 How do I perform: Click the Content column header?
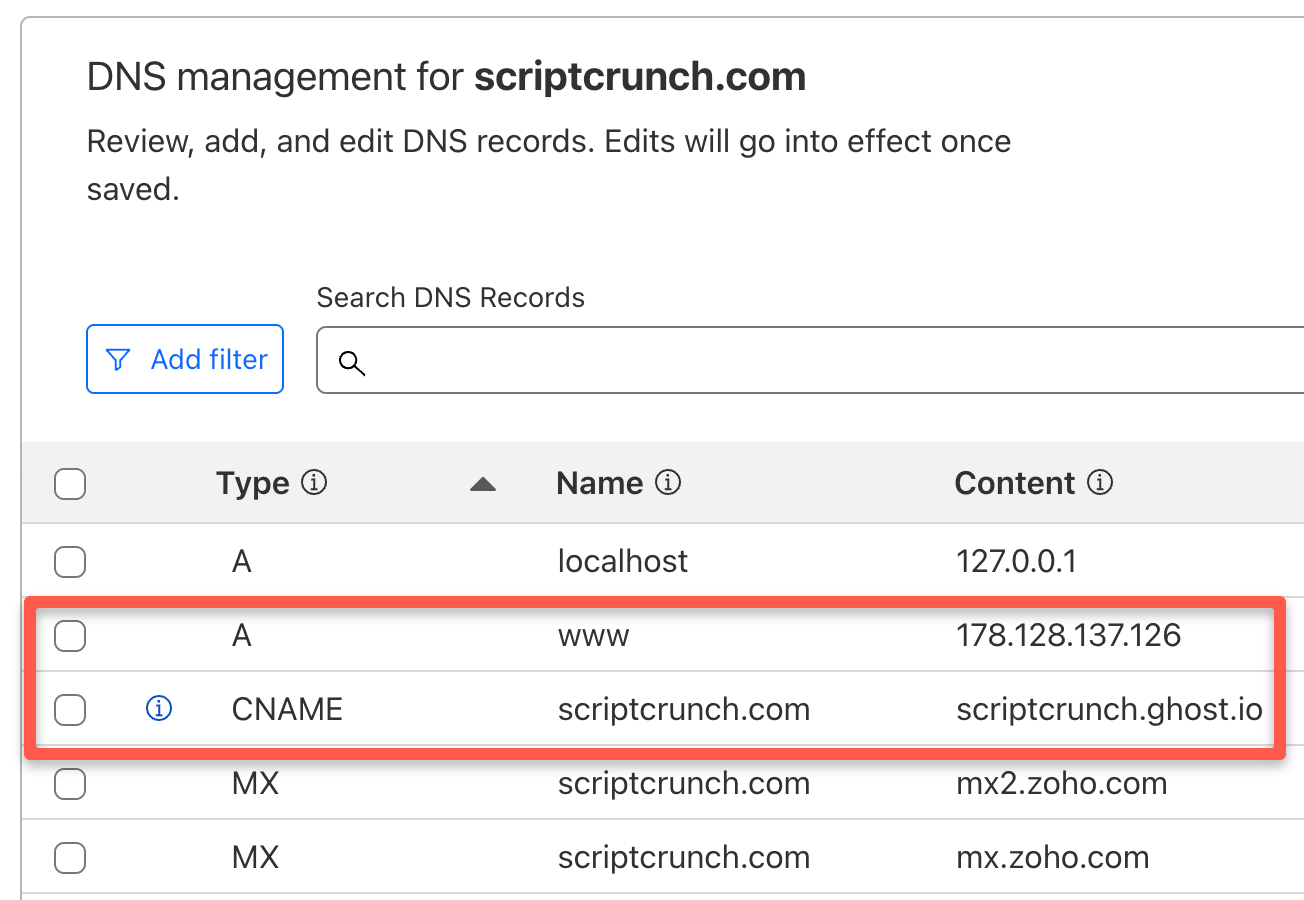click(1015, 484)
